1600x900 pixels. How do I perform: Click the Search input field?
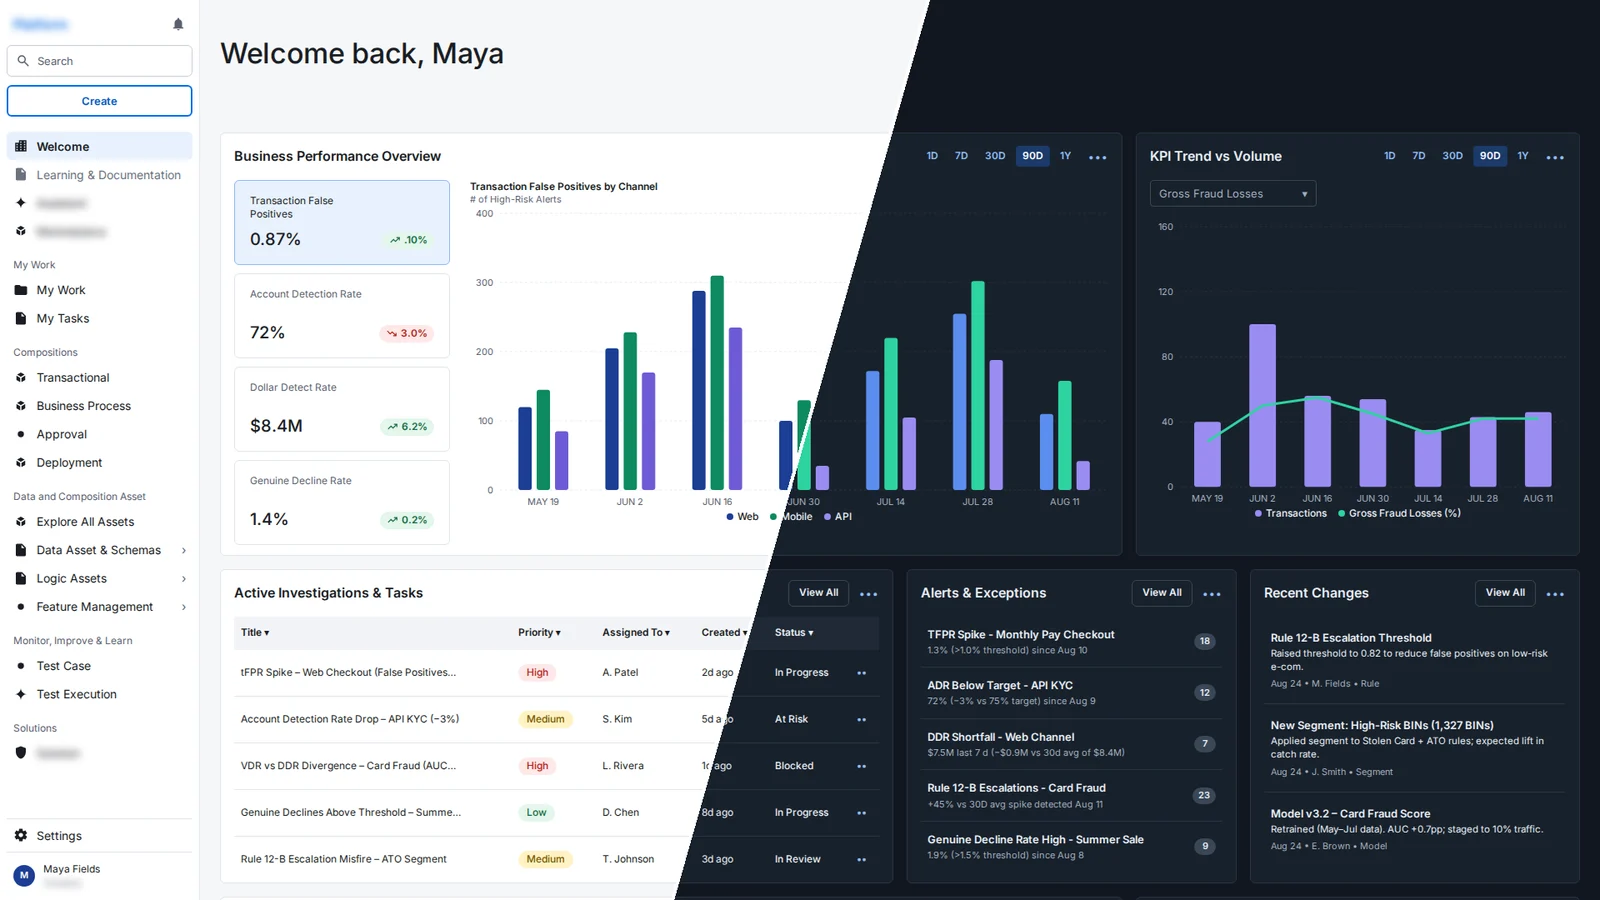pos(99,61)
